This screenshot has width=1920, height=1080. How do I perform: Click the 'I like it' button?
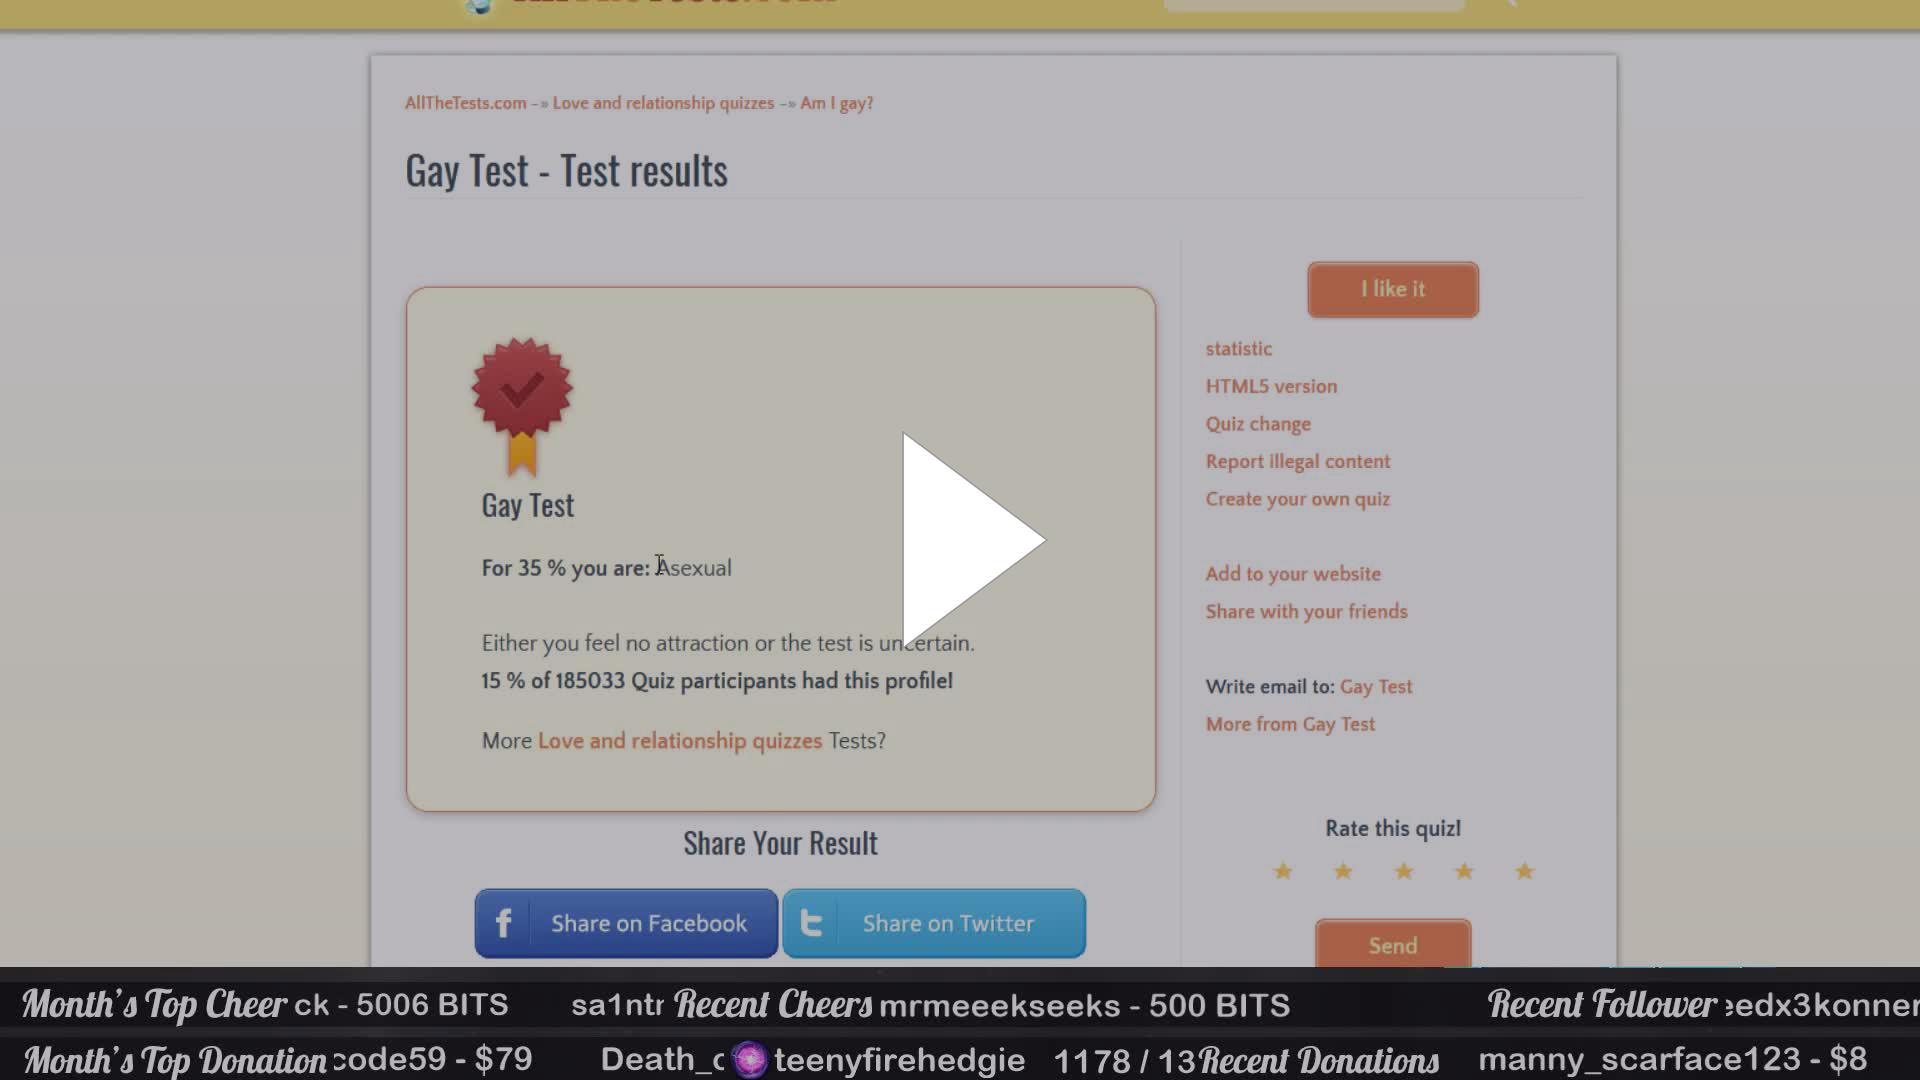pos(1393,289)
